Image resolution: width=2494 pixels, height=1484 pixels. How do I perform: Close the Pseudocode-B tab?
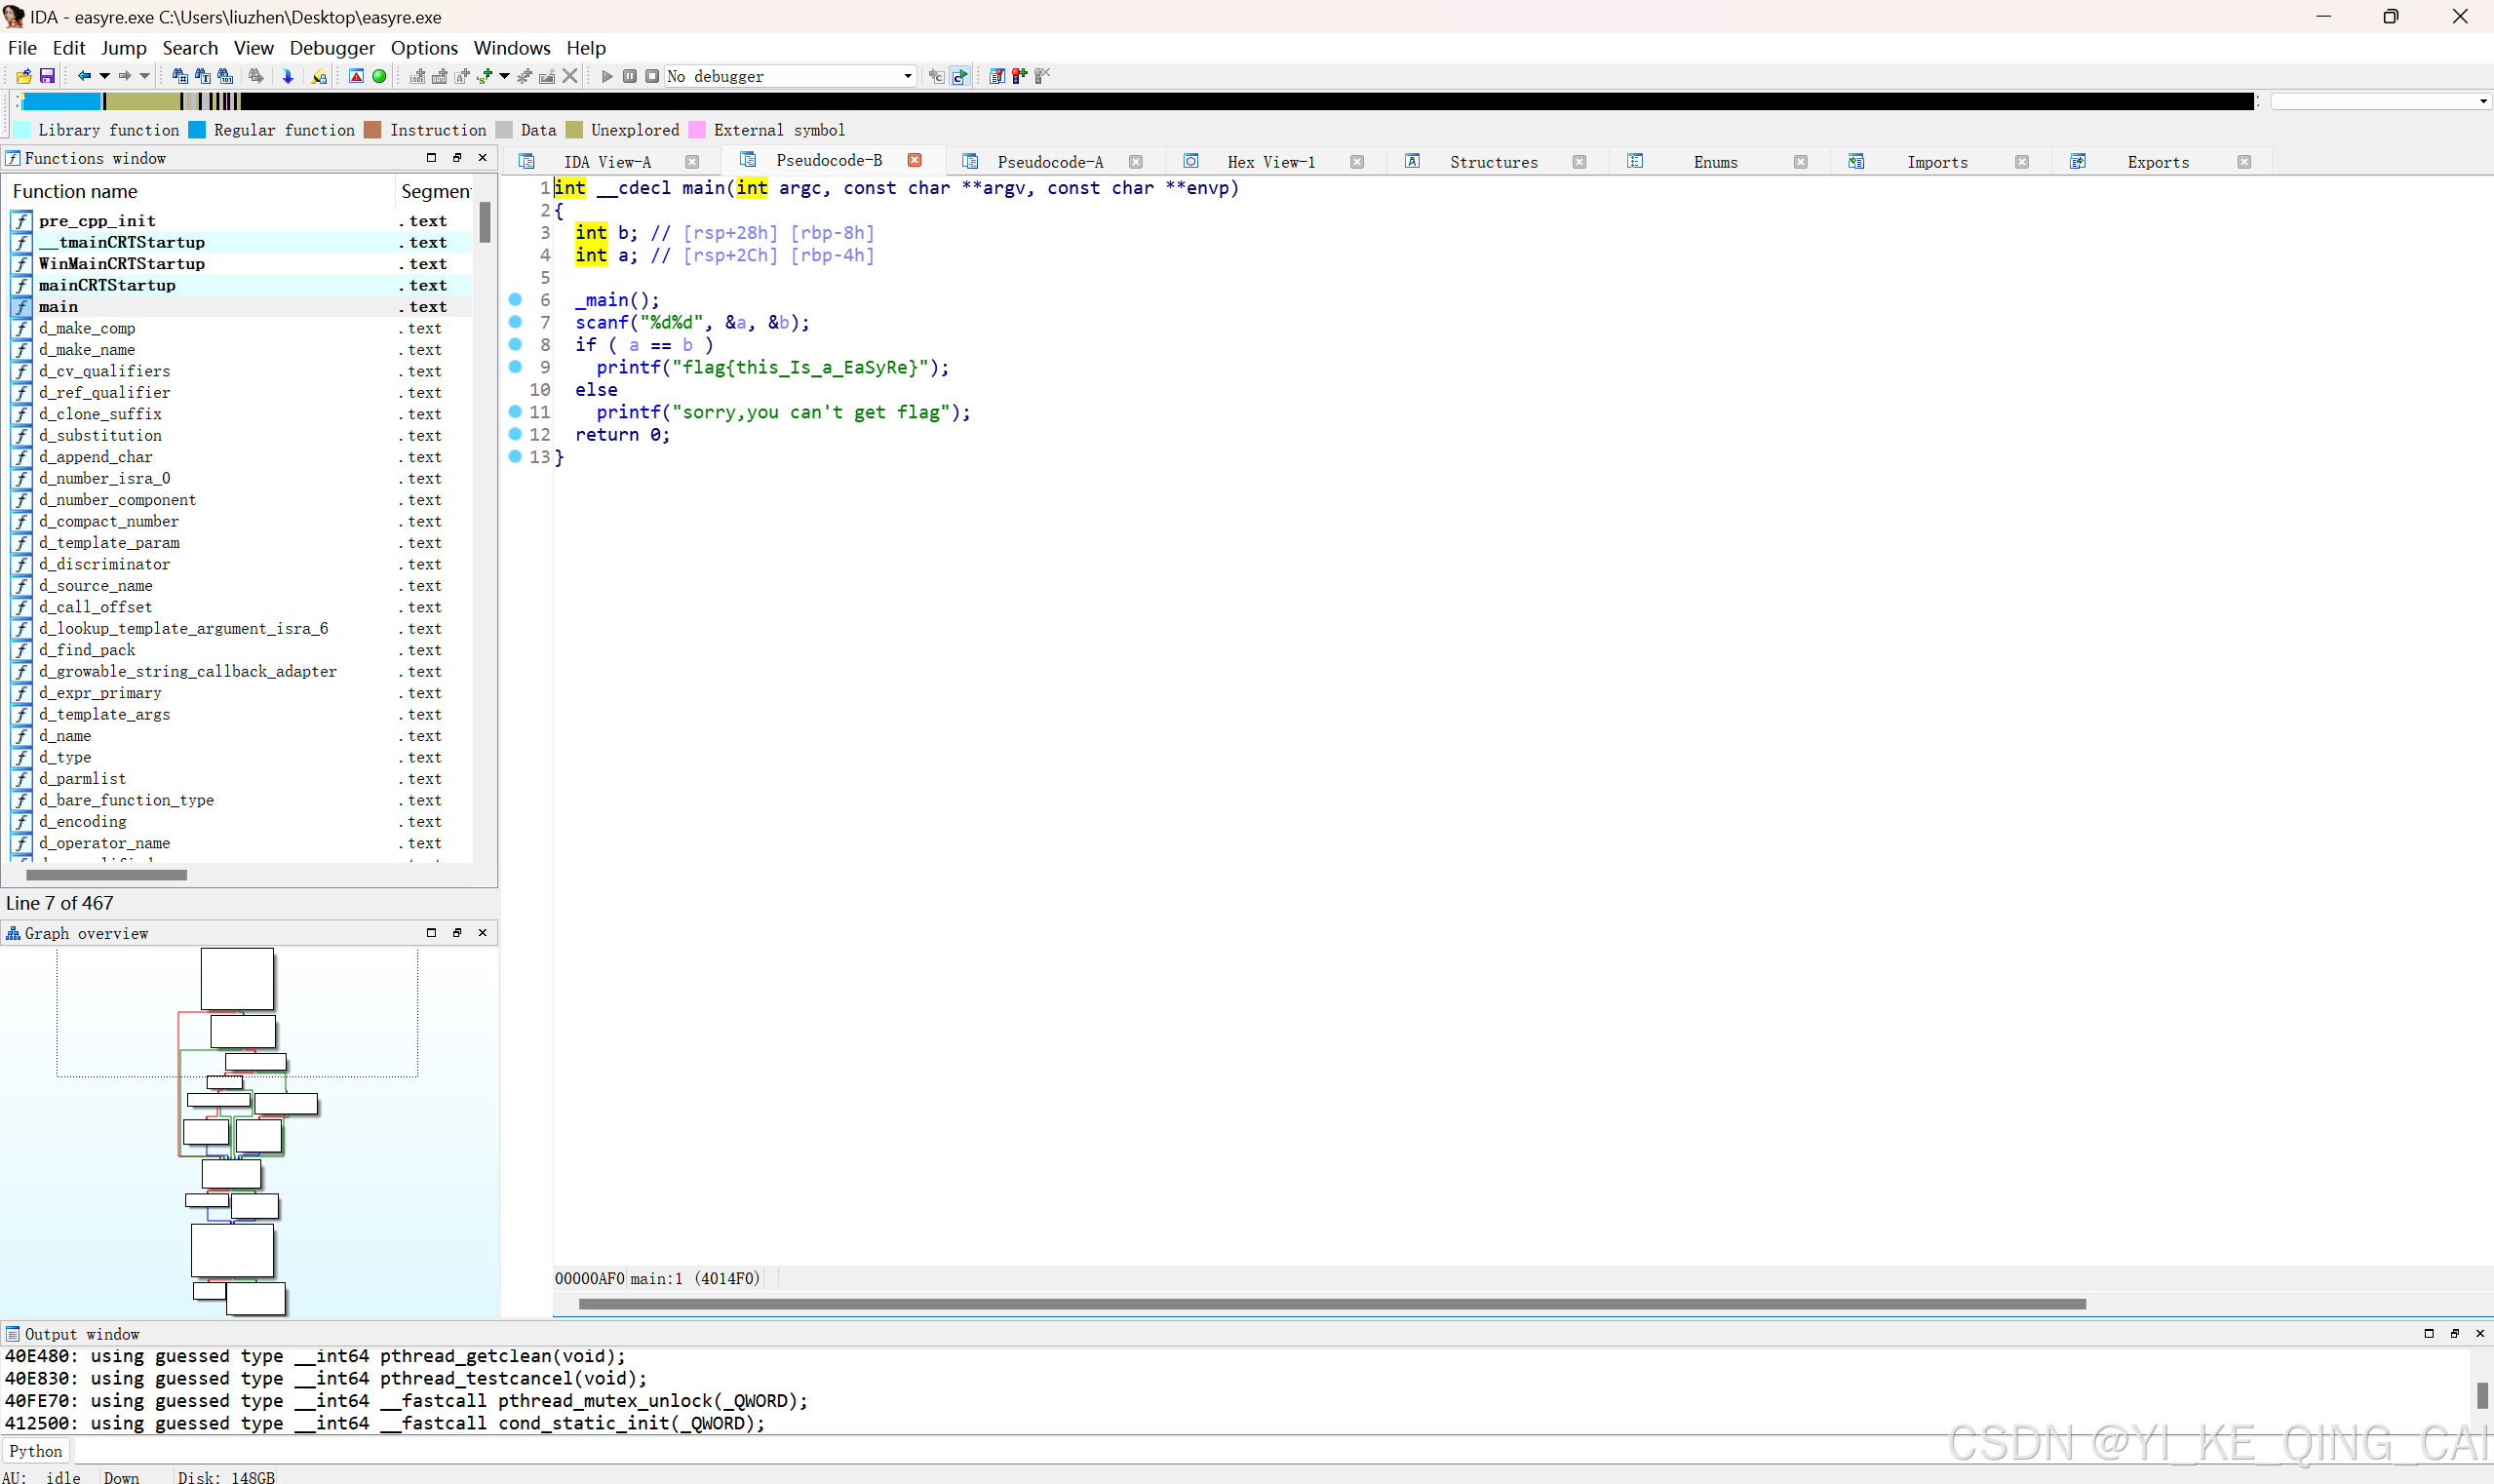coord(913,160)
